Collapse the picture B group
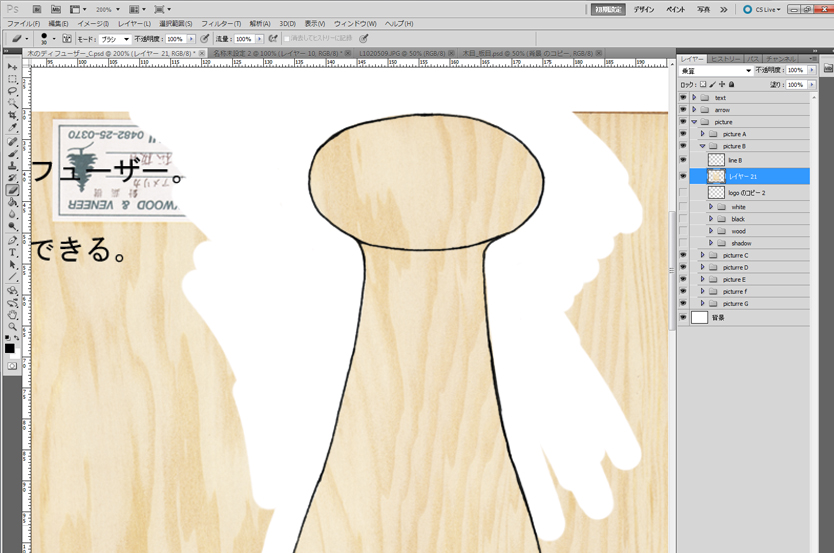Image resolution: width=834 pixels, height=553 pixels. [x=702, y=146]
